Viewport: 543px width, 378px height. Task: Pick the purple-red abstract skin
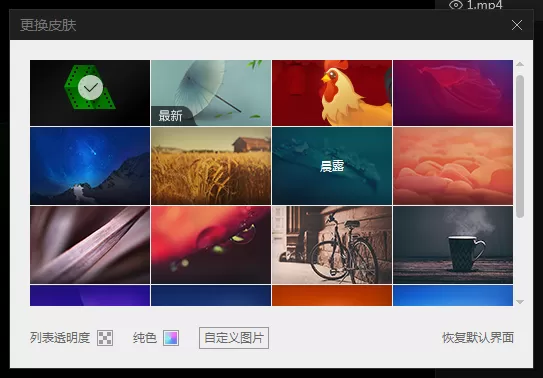453,93
